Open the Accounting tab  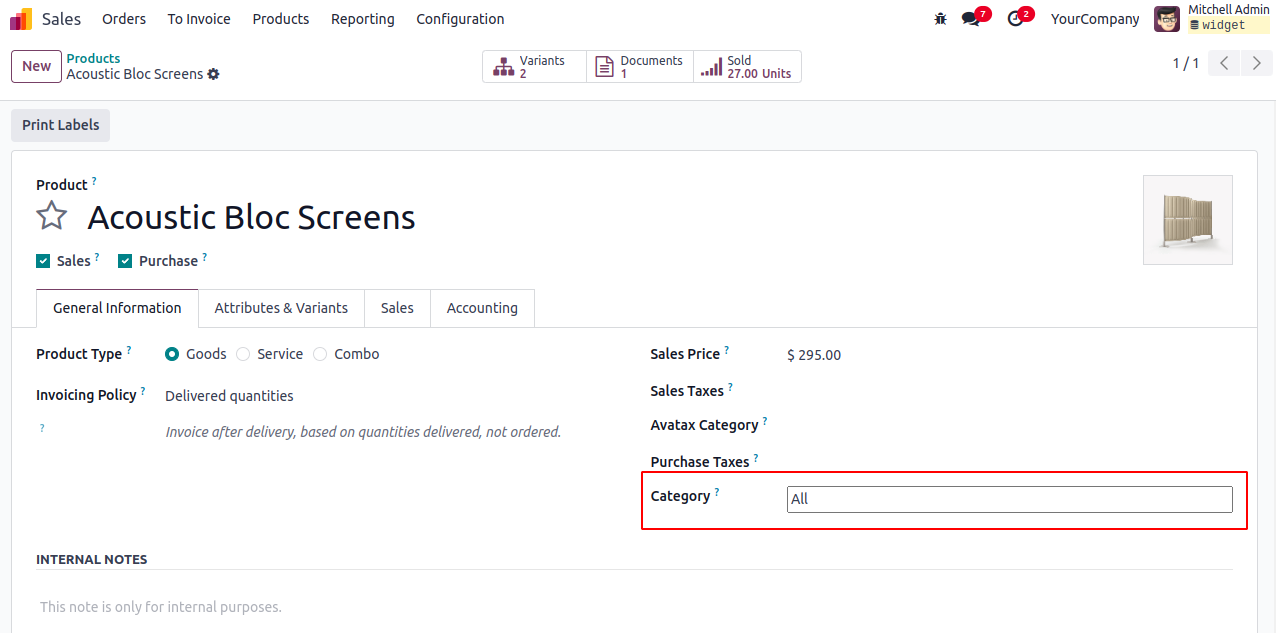482,308
